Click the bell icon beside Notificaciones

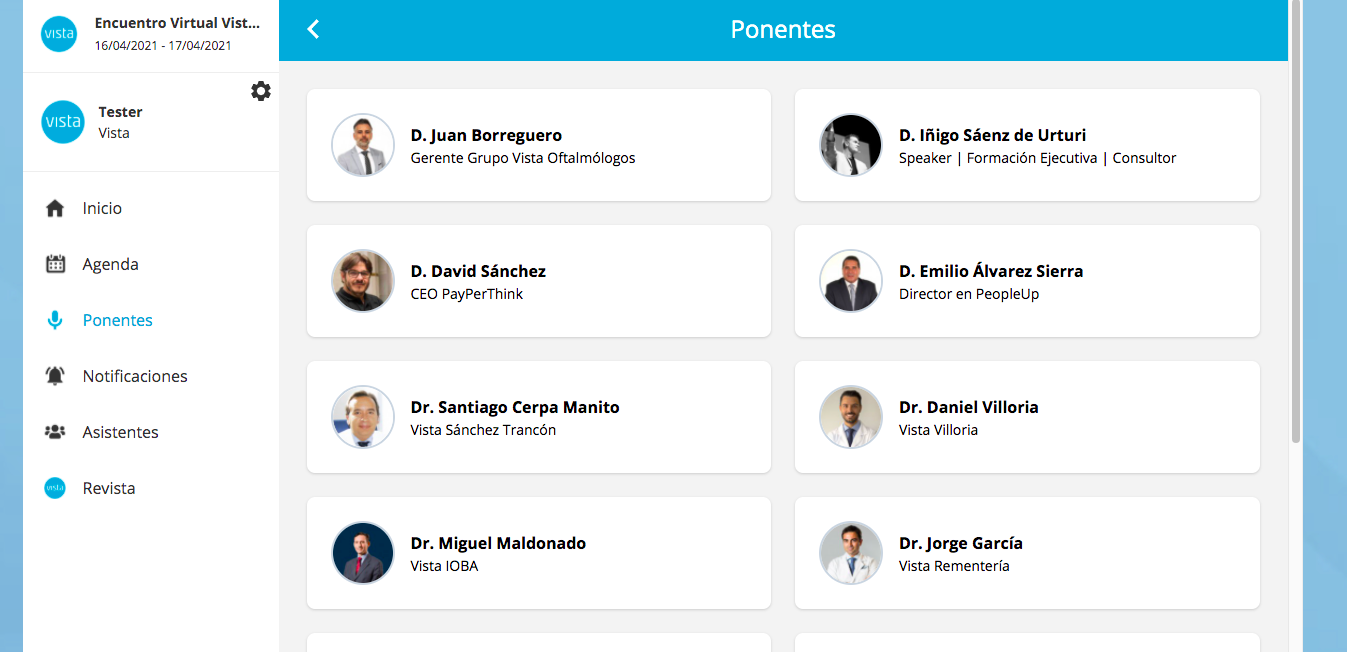[55, 377]
